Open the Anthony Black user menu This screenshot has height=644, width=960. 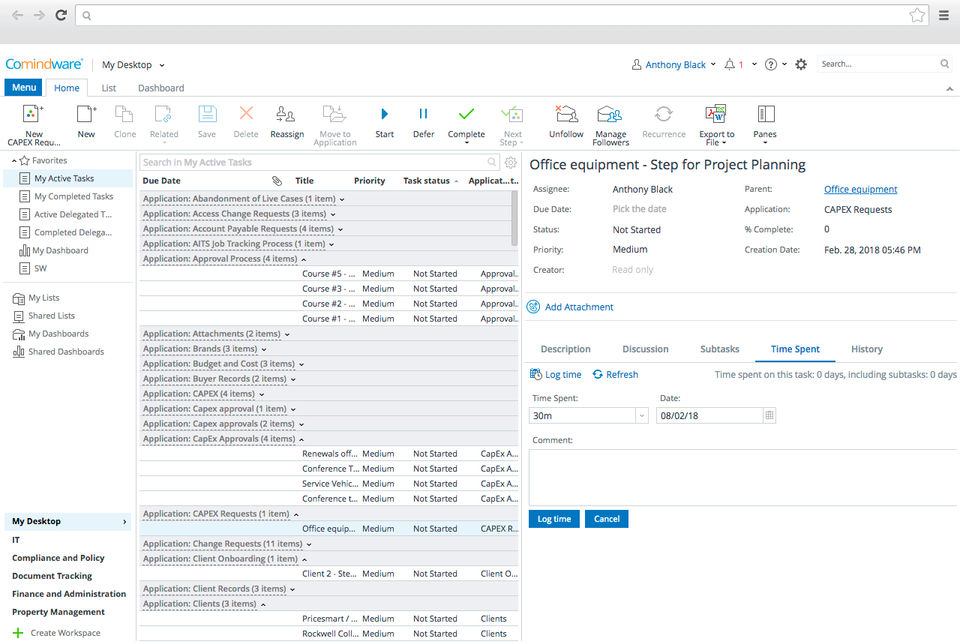(x=675, y=64)
